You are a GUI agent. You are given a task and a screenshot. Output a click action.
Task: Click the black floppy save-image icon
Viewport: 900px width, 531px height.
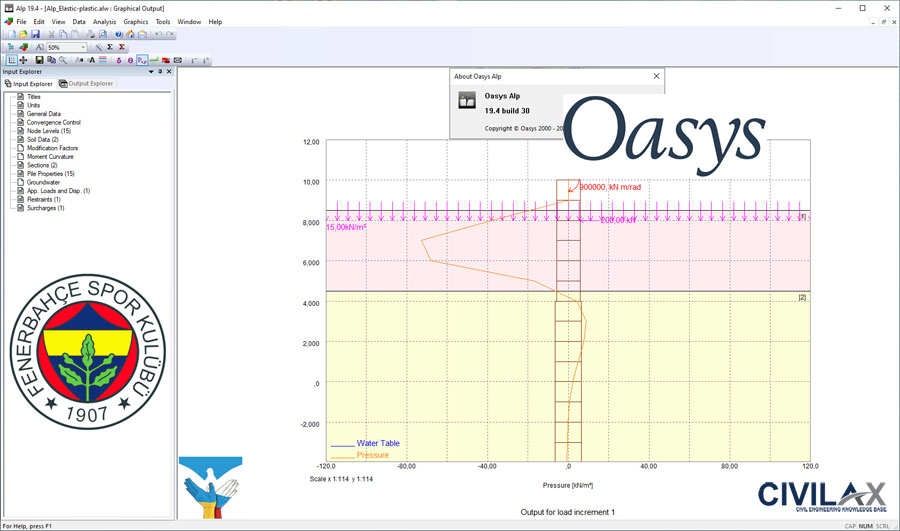[x=40, y=60]
